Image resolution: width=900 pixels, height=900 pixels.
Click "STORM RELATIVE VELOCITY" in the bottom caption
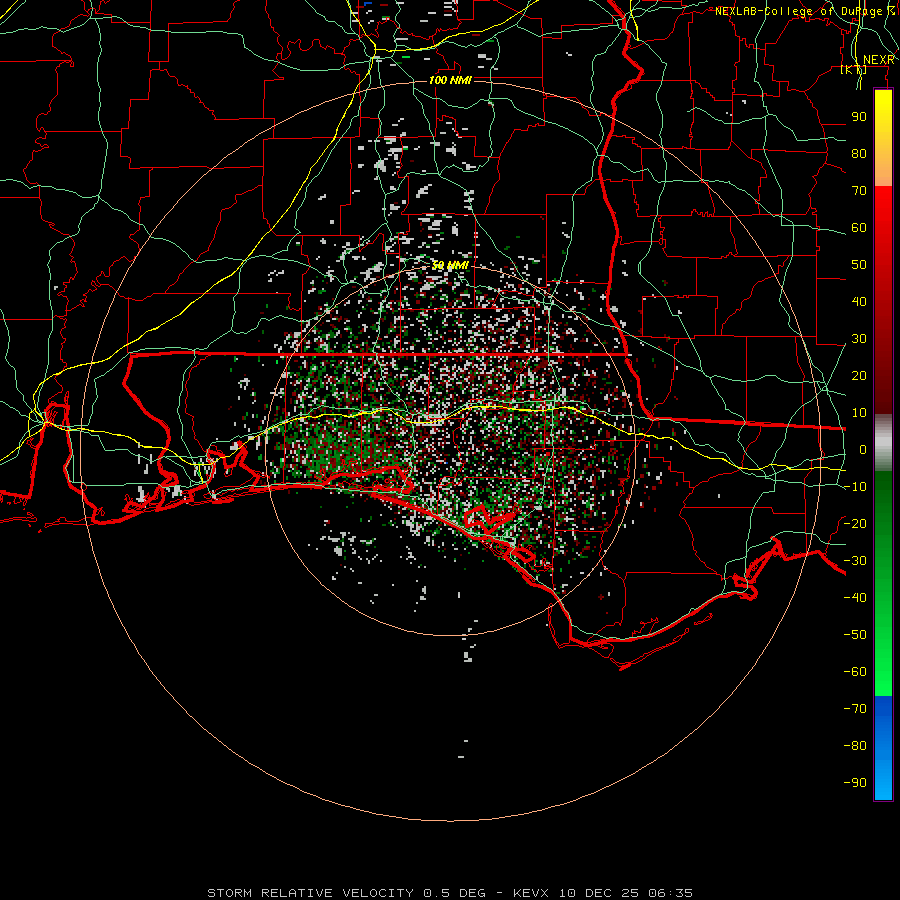tap(310, 893)
